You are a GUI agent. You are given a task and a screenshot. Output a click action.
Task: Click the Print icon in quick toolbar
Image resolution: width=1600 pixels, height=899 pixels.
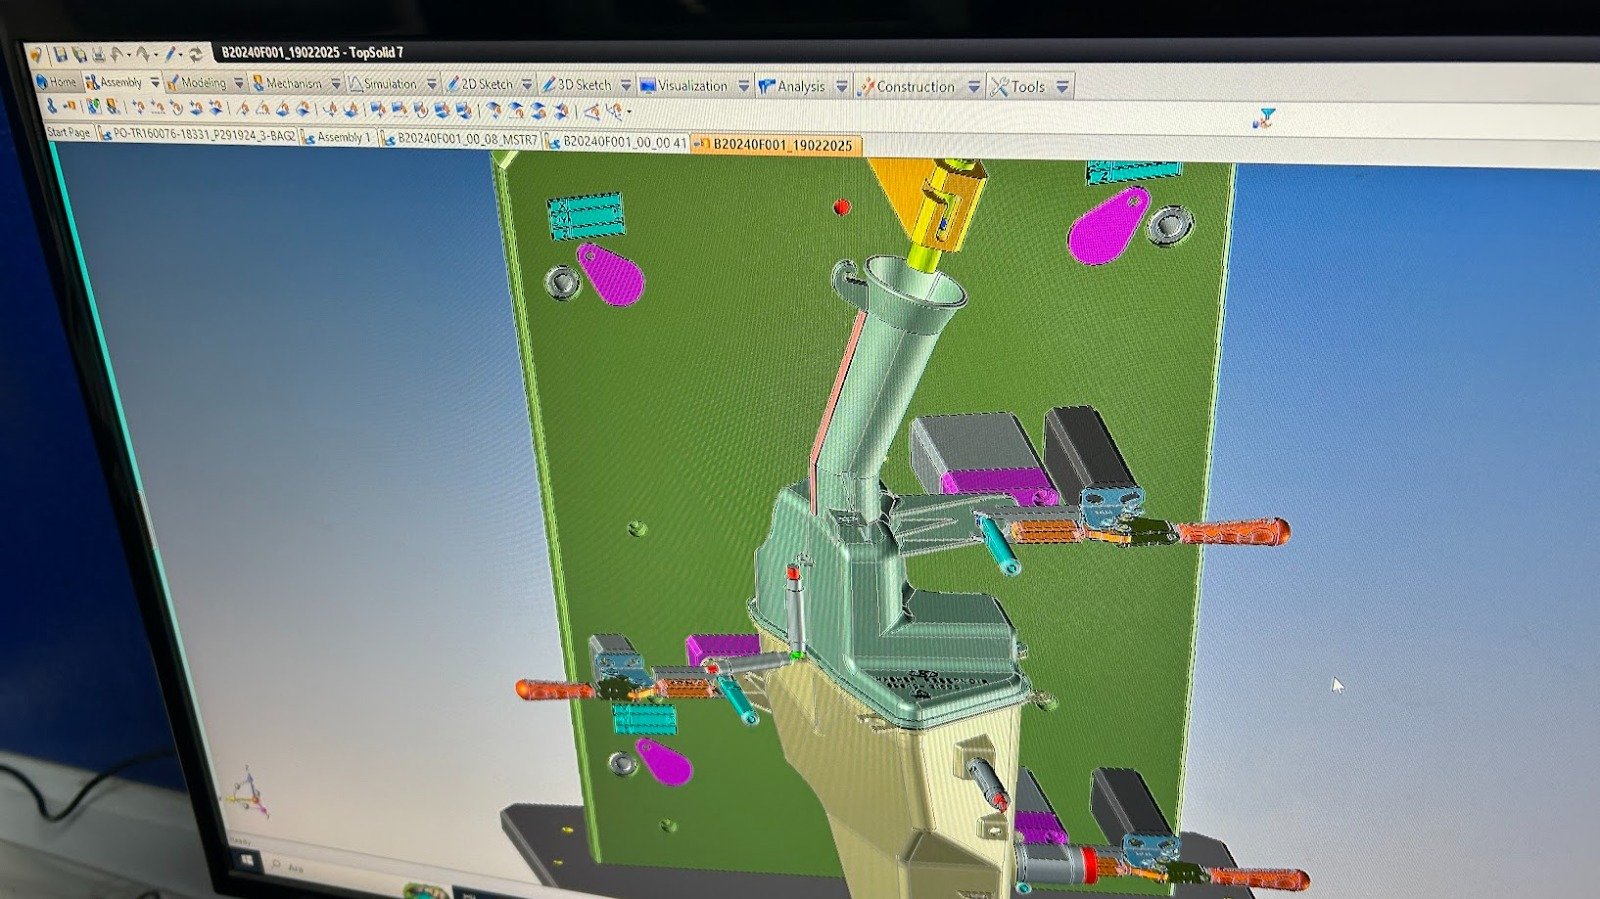point(98,54)
